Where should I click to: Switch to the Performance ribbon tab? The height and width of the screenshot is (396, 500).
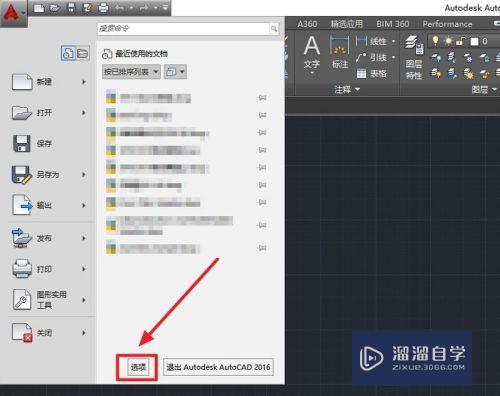coord(447,24)
